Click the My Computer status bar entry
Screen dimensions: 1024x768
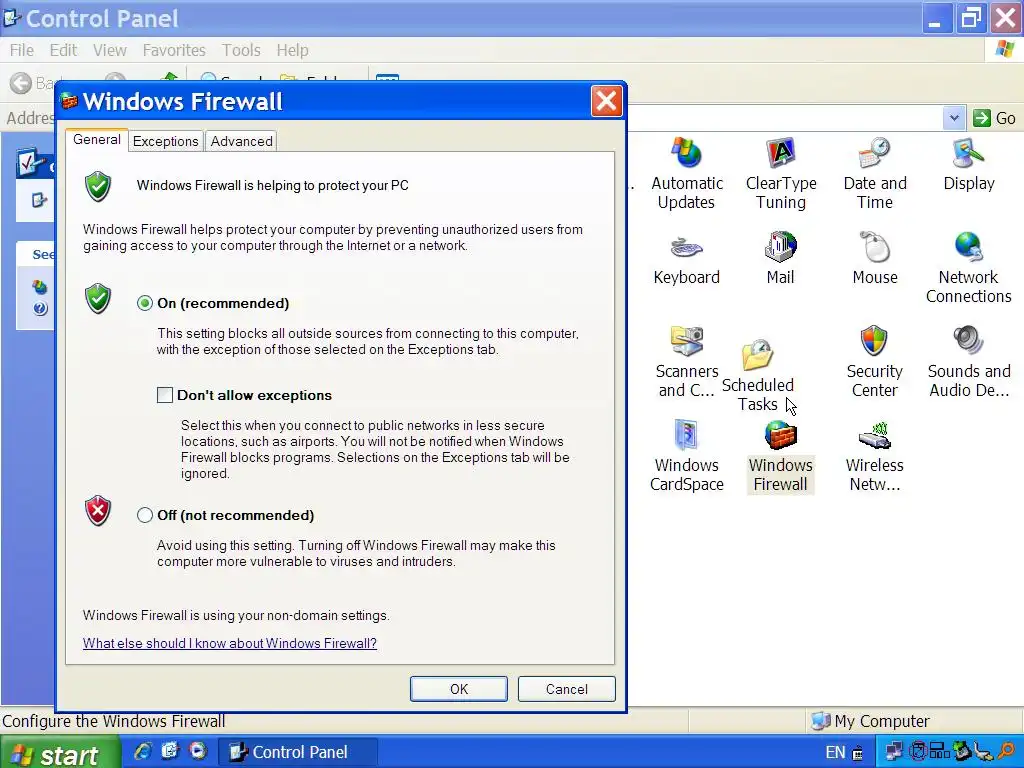(x=870, y=721)
